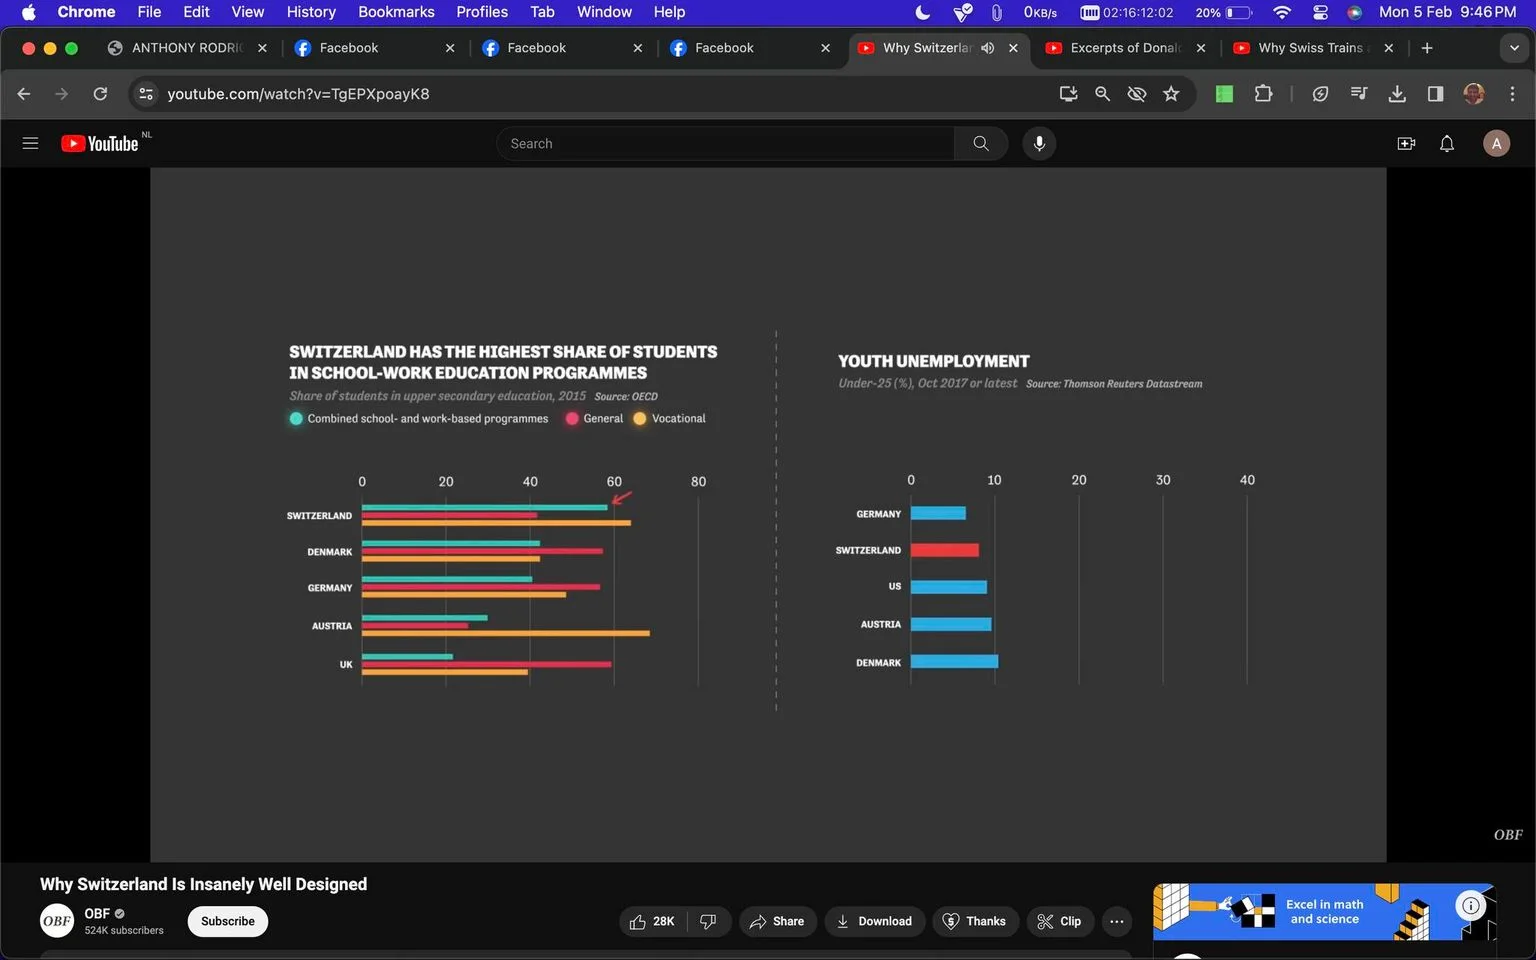Click the YouTube search magnifier button
Image resolution: width=1536 pixels, height=960 pixels.
click(x=981, y=143)
